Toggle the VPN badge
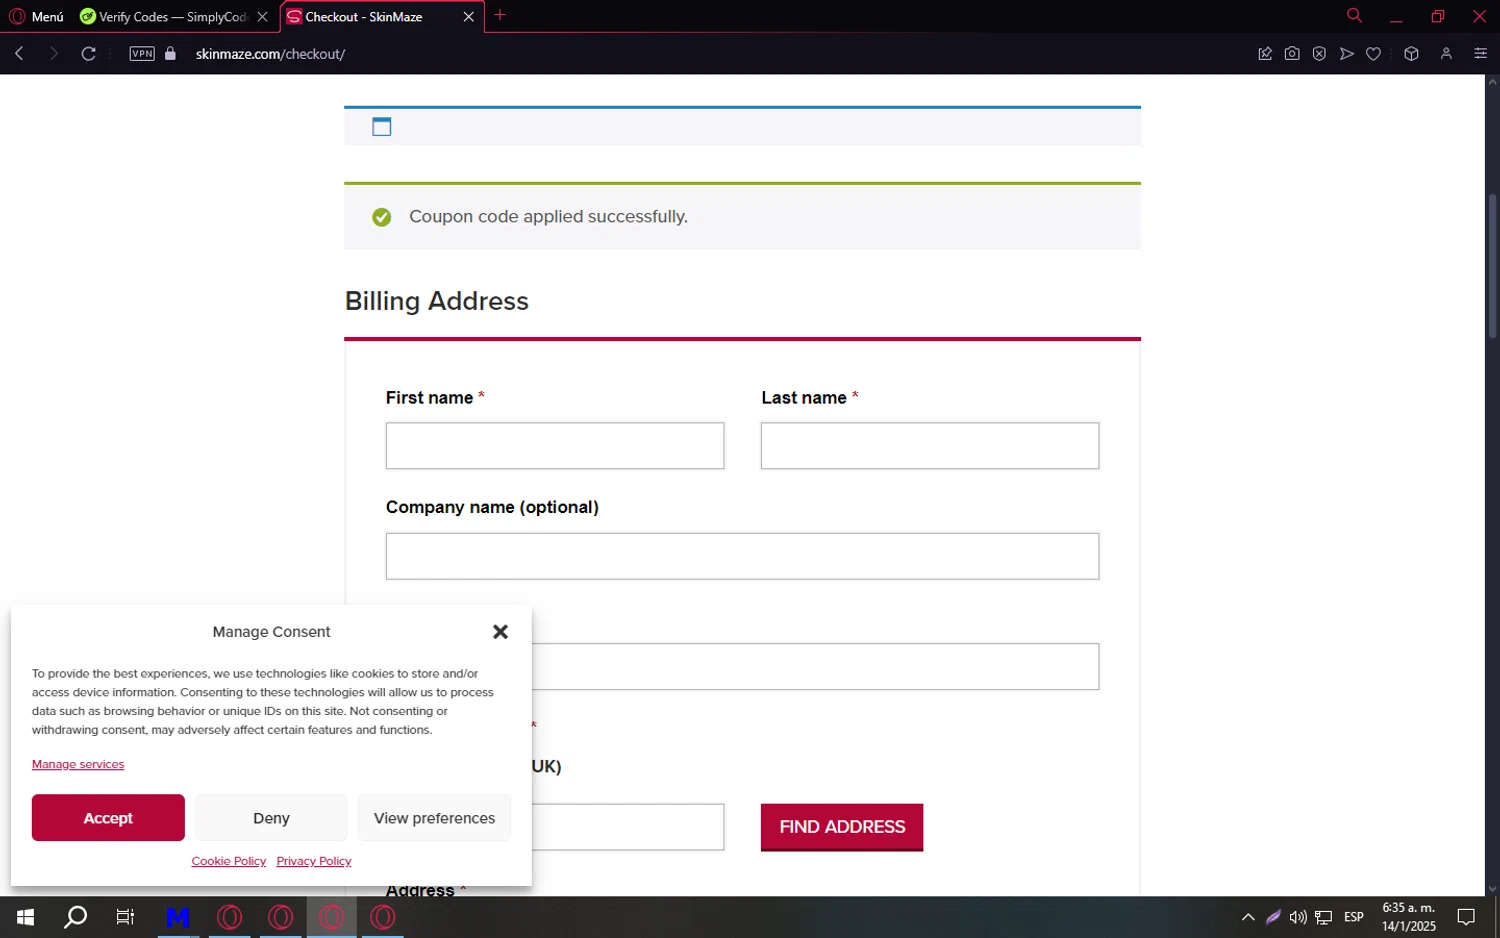 pyautogui.click(x=142, y=53)
